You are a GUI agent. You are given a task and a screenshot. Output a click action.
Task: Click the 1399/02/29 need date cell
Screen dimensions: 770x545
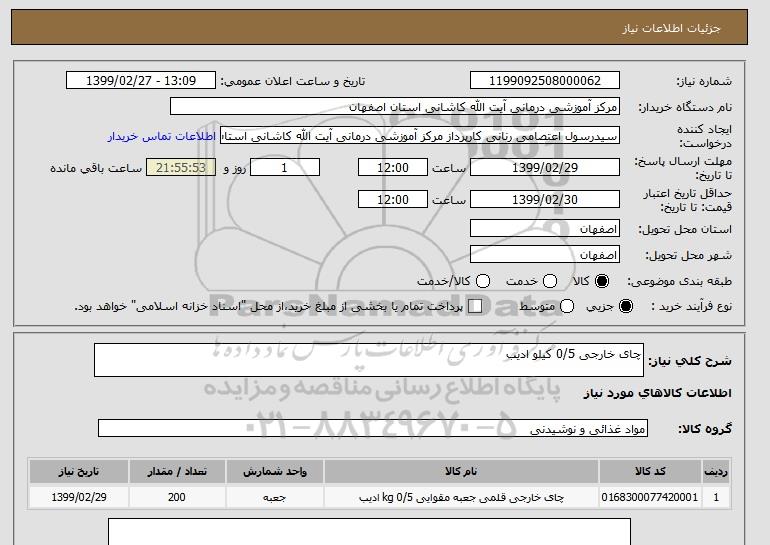[x=79, y=497]
